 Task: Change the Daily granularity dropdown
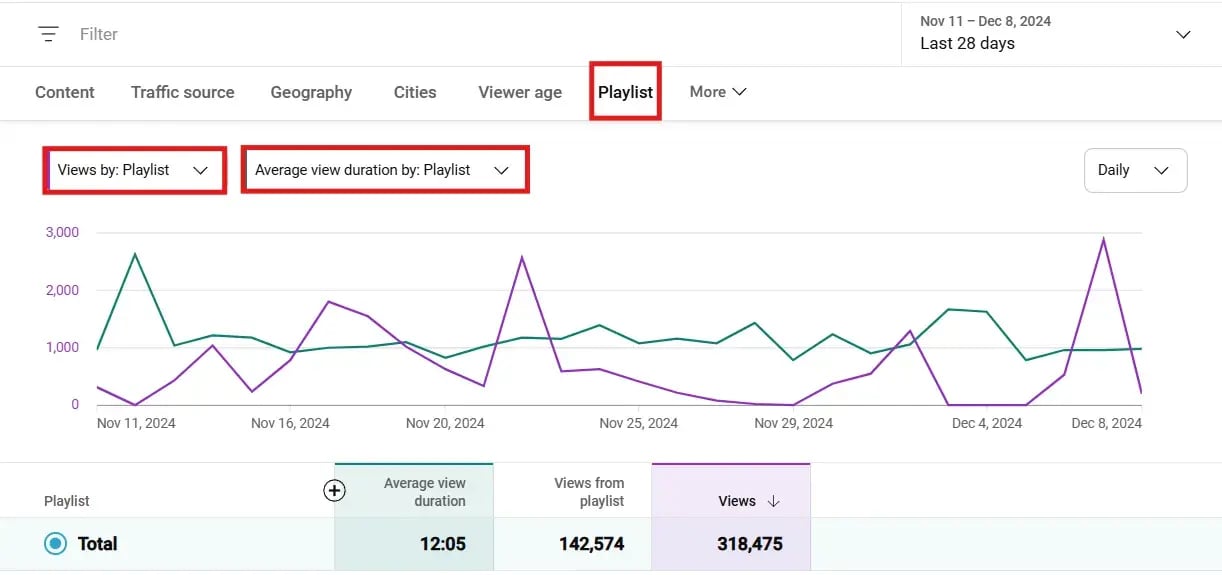tap(1134, 170)
